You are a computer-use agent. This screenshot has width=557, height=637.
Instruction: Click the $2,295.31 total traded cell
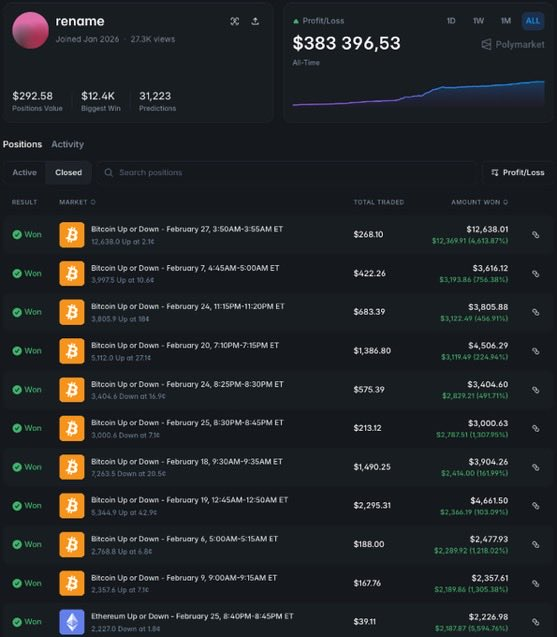[x=372, y=506]
